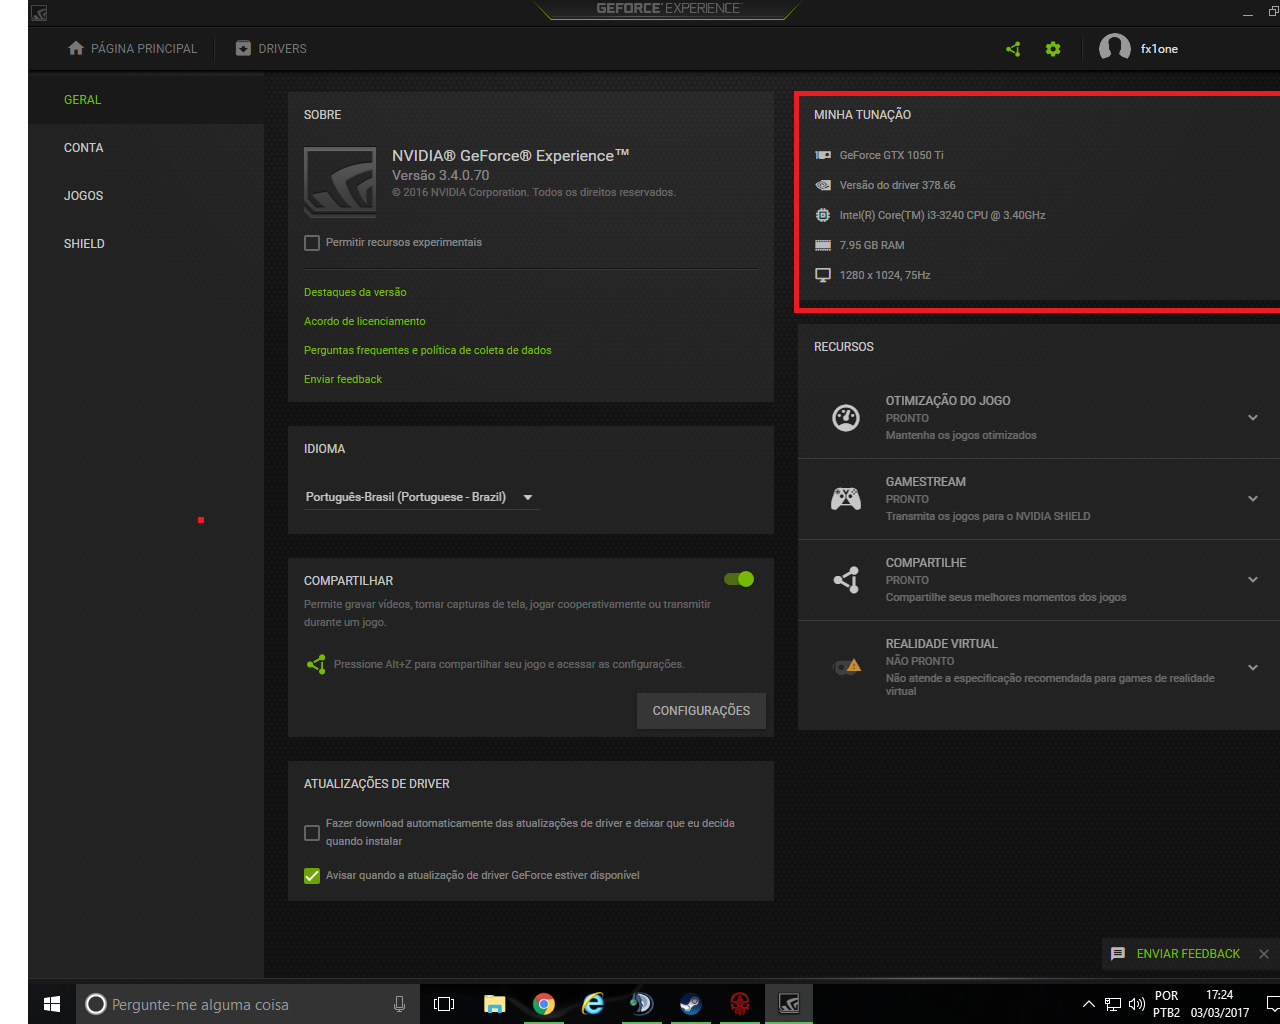Dismiss the Enviar Feedback bar with X

pos(1264,954)
